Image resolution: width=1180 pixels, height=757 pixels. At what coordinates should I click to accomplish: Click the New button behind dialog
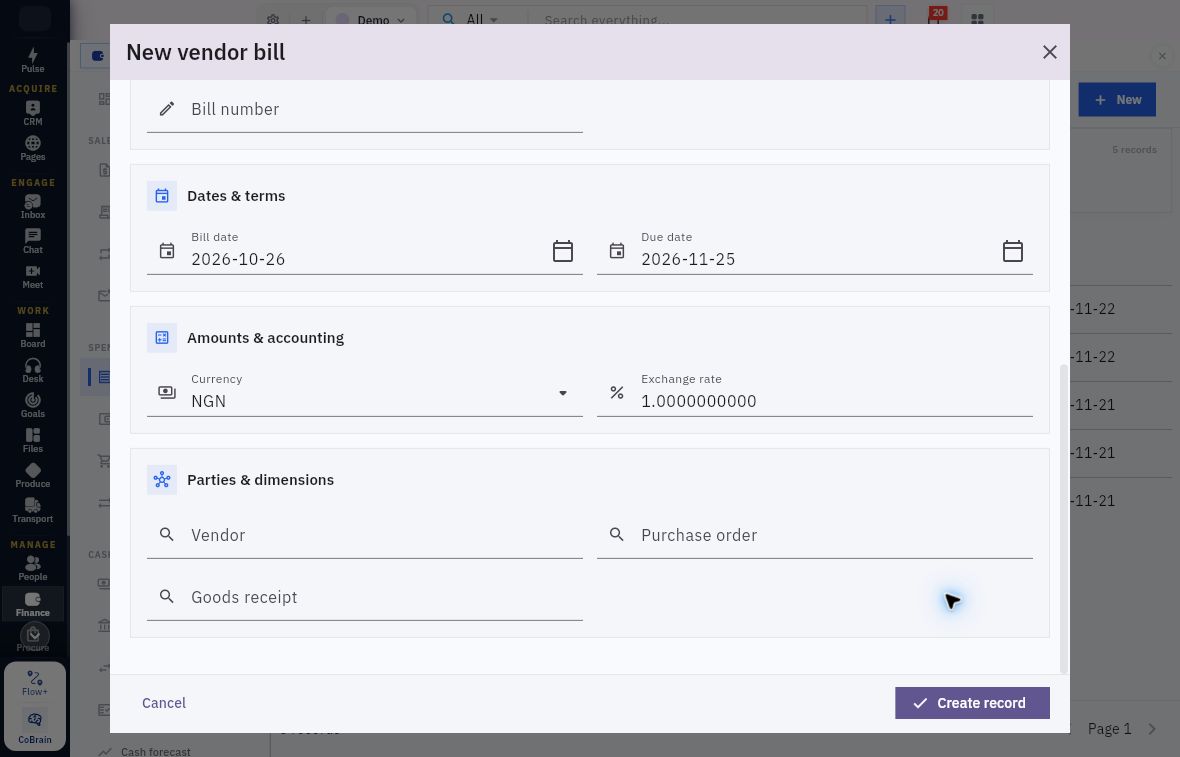click(1117, 99)
